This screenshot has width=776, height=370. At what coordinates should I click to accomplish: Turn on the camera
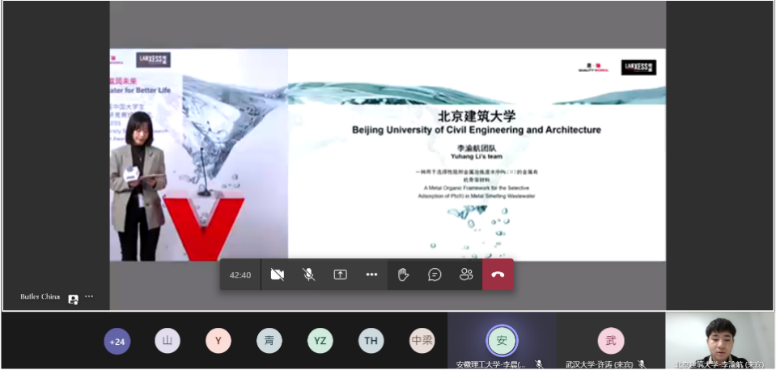[x=277, y=275]
